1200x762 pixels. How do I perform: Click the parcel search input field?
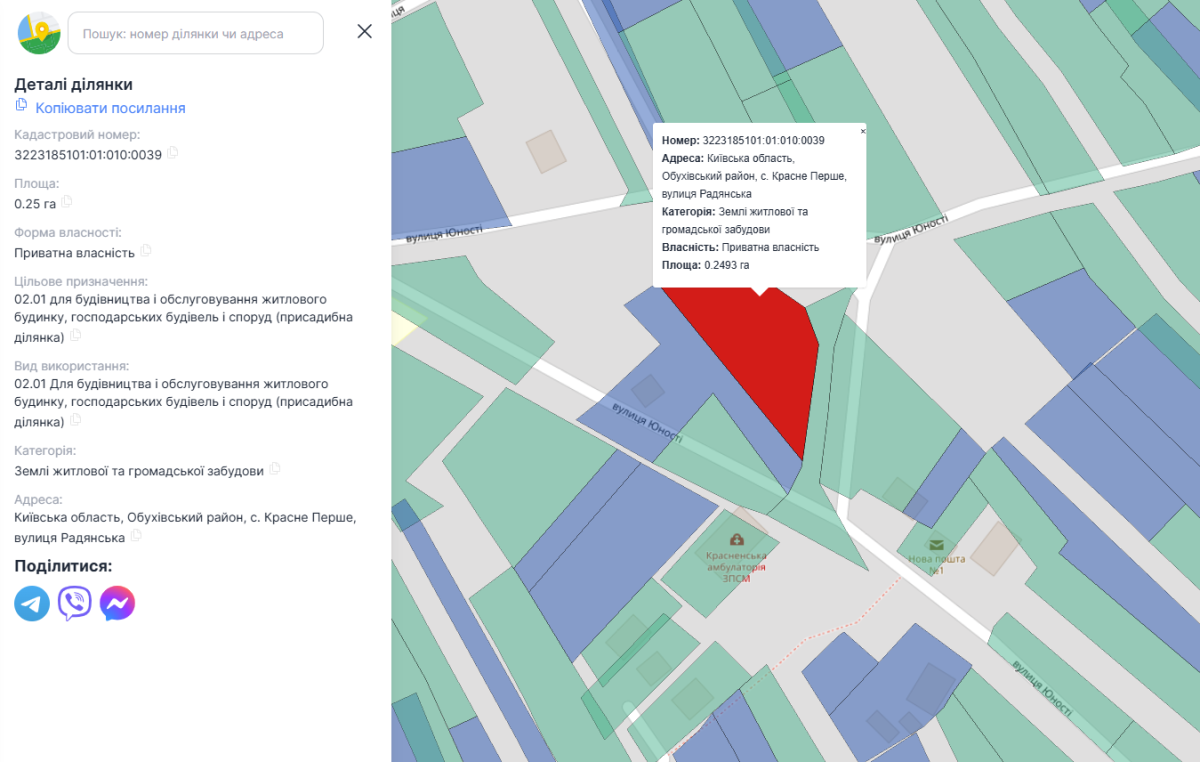(196, 33)
